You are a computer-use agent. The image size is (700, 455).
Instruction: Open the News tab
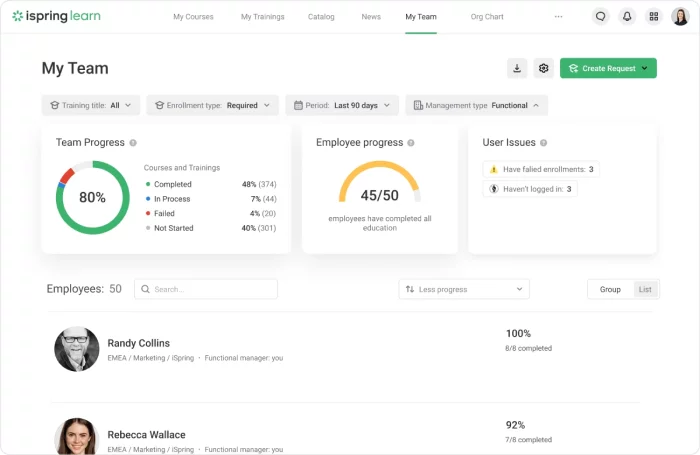(371, 17)
